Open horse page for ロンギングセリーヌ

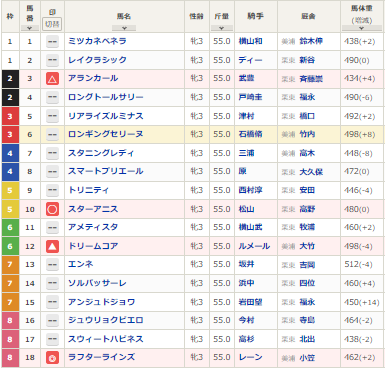point(106,134)
